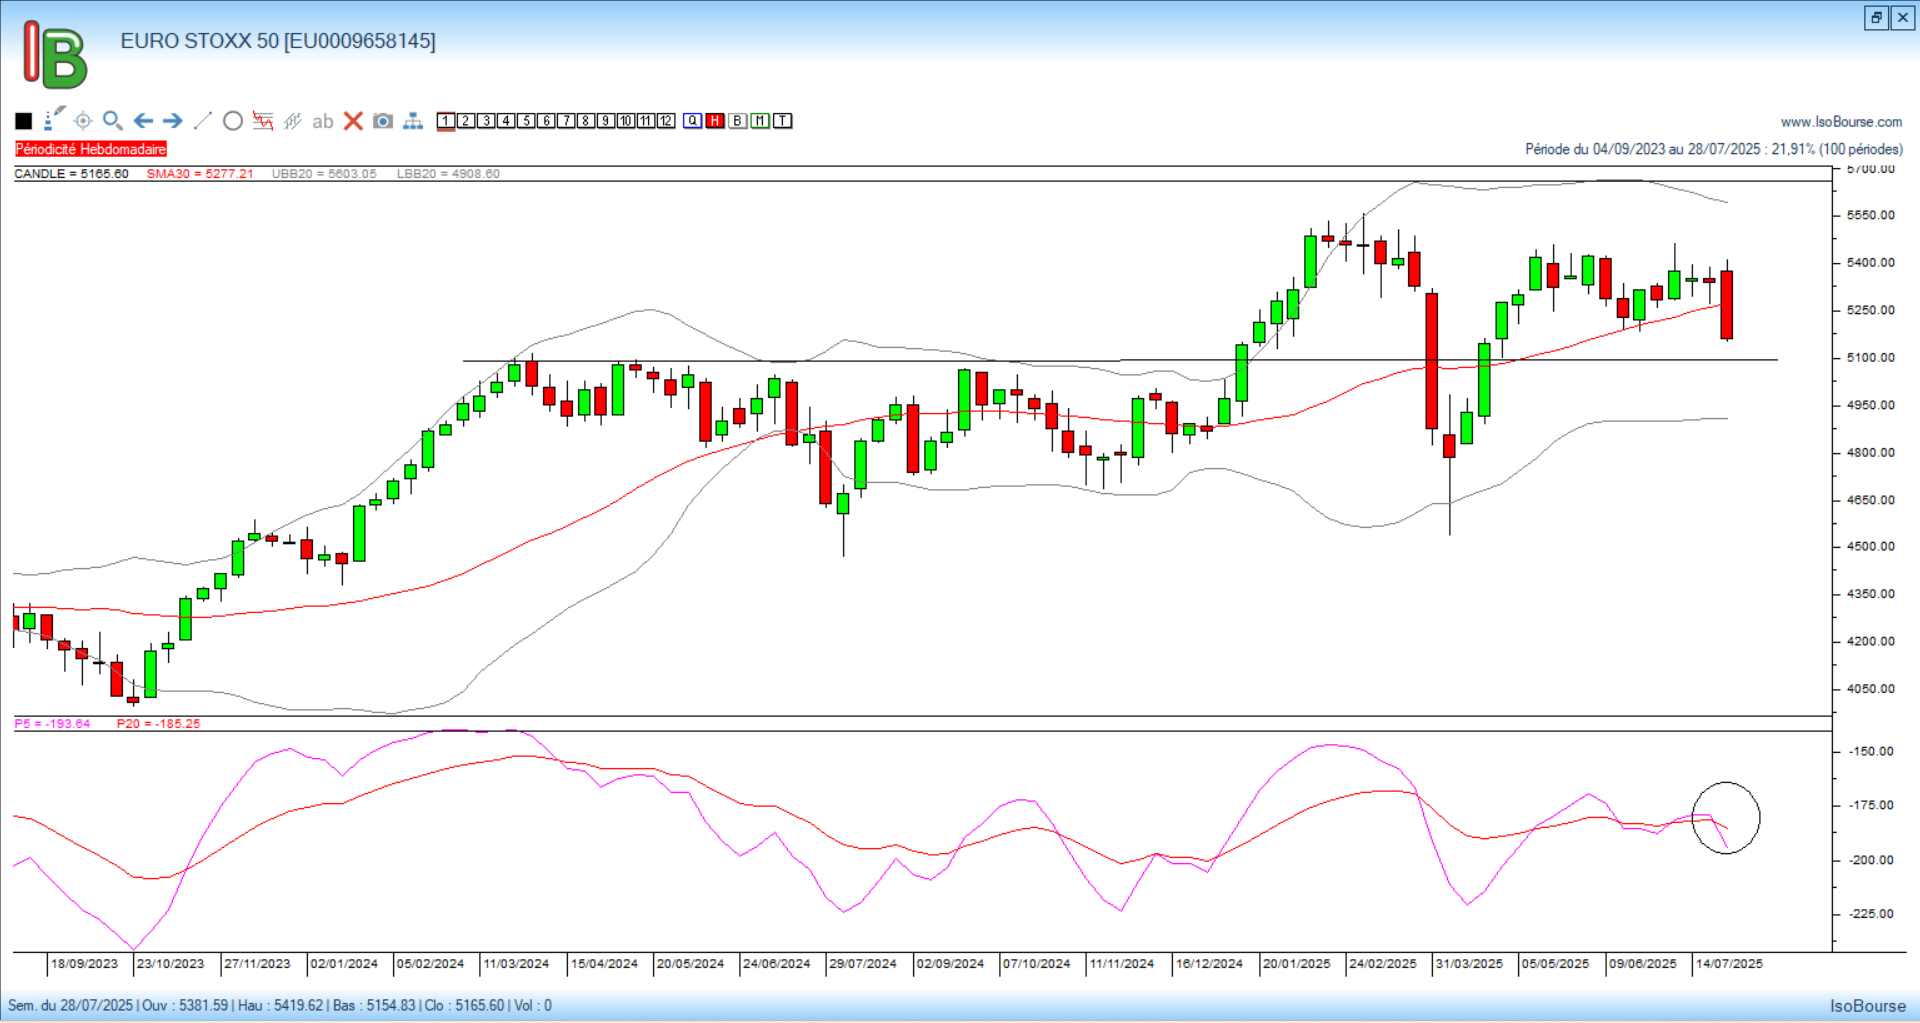Delete drawings with the red X
Image resolution: width=1920 pixels, height=1023 pixels.
click(x=353, y=121)
